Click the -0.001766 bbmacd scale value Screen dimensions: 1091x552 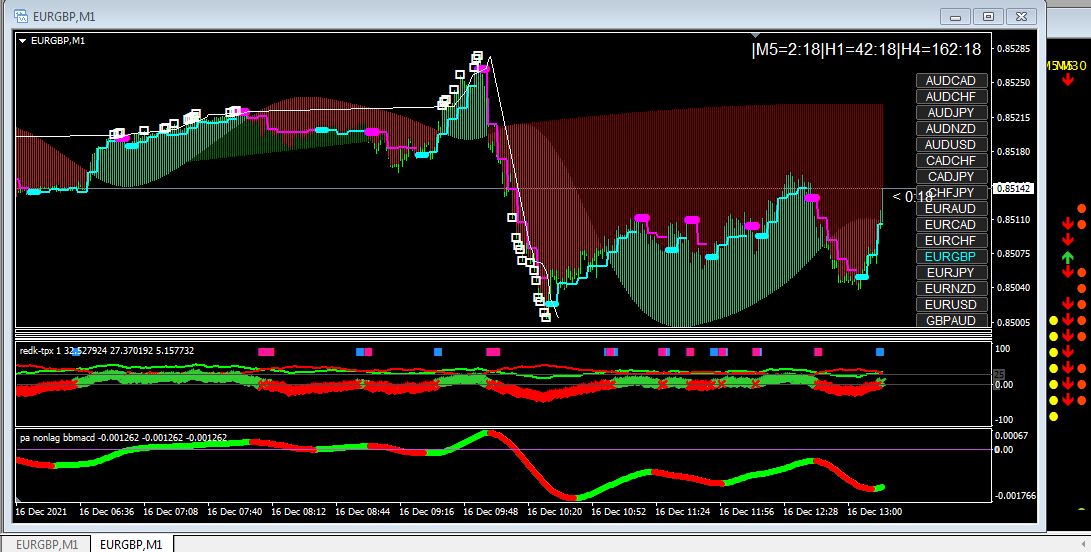click(x=1015, y=496)
